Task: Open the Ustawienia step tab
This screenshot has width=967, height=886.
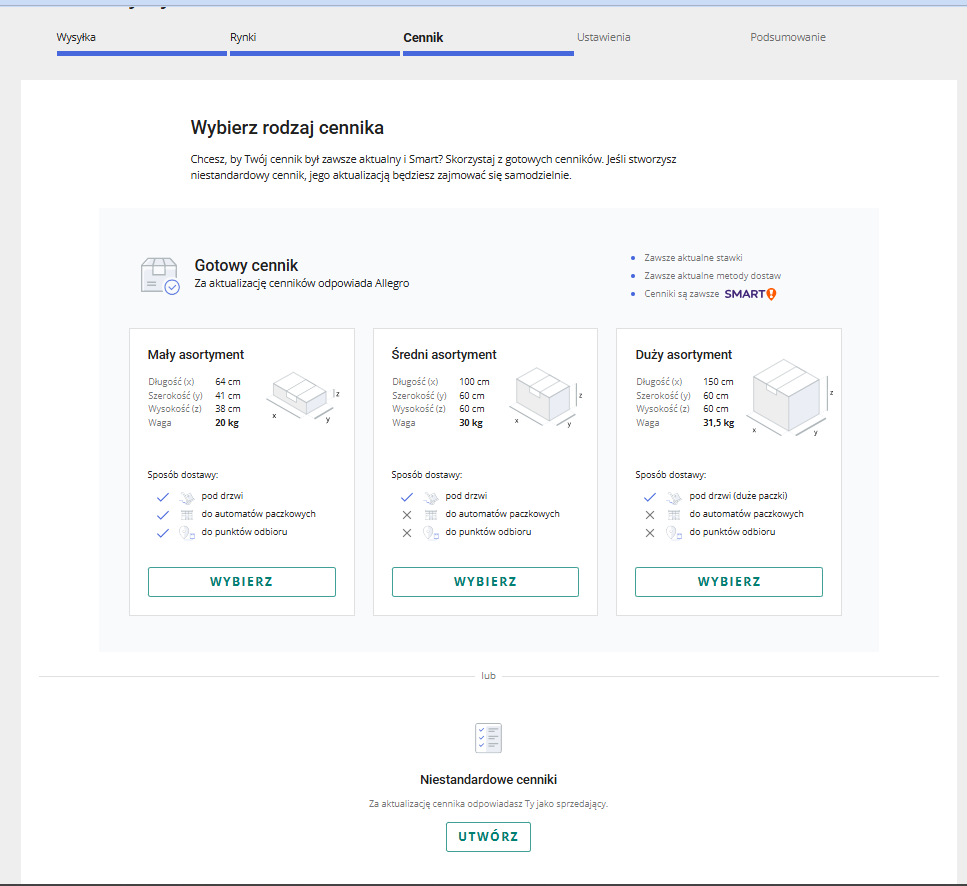Action: click(603, 38)
